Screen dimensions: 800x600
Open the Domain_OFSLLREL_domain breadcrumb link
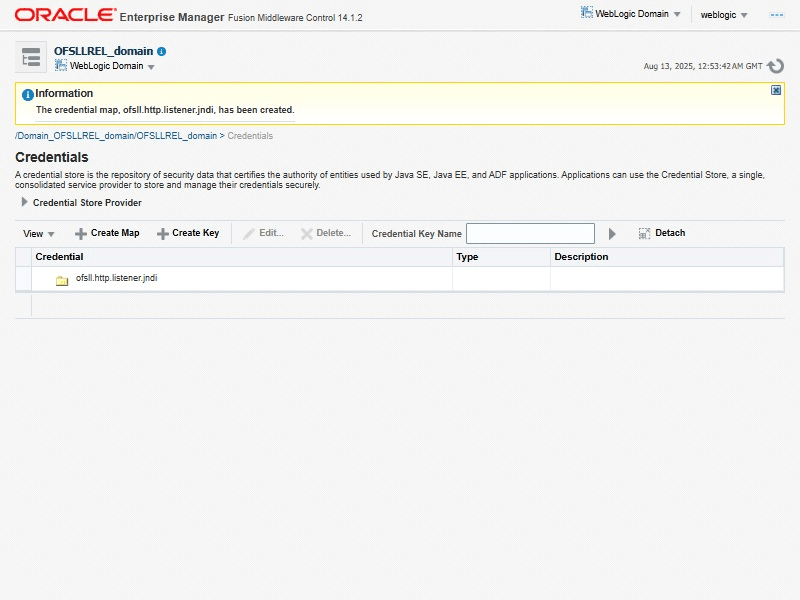(116, 136)
